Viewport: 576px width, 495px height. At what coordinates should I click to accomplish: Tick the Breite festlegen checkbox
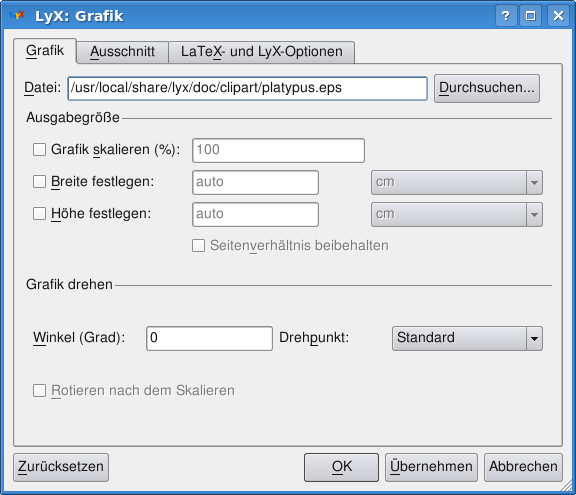click(39, 181)
